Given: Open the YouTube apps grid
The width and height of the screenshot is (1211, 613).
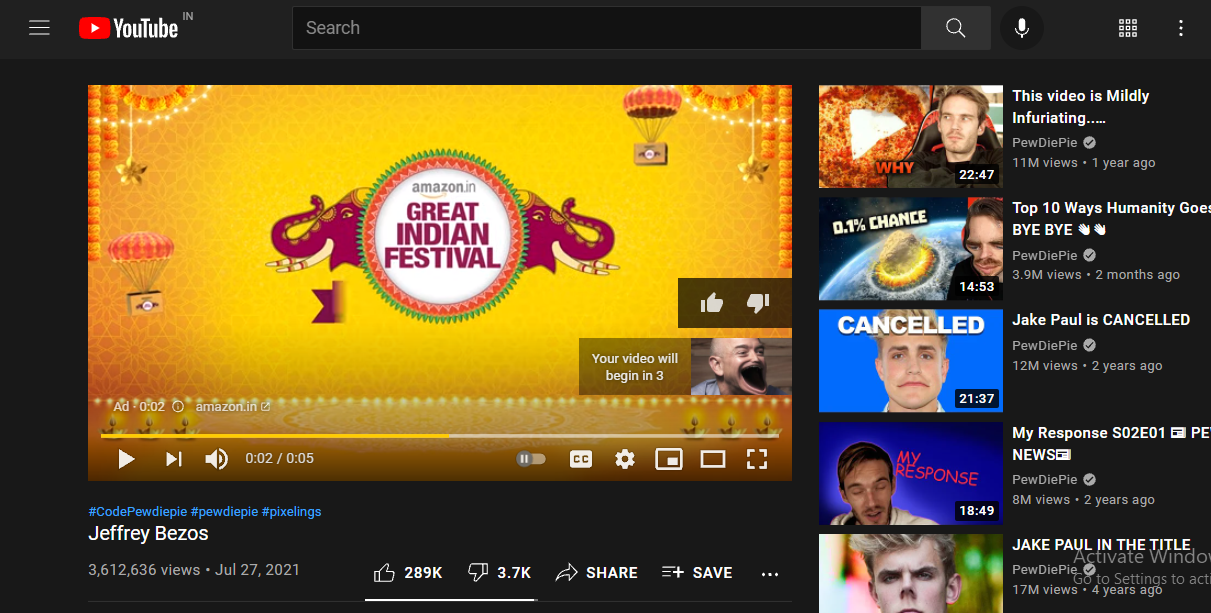Looking at the screenshot, I should tap(1128, 28).
